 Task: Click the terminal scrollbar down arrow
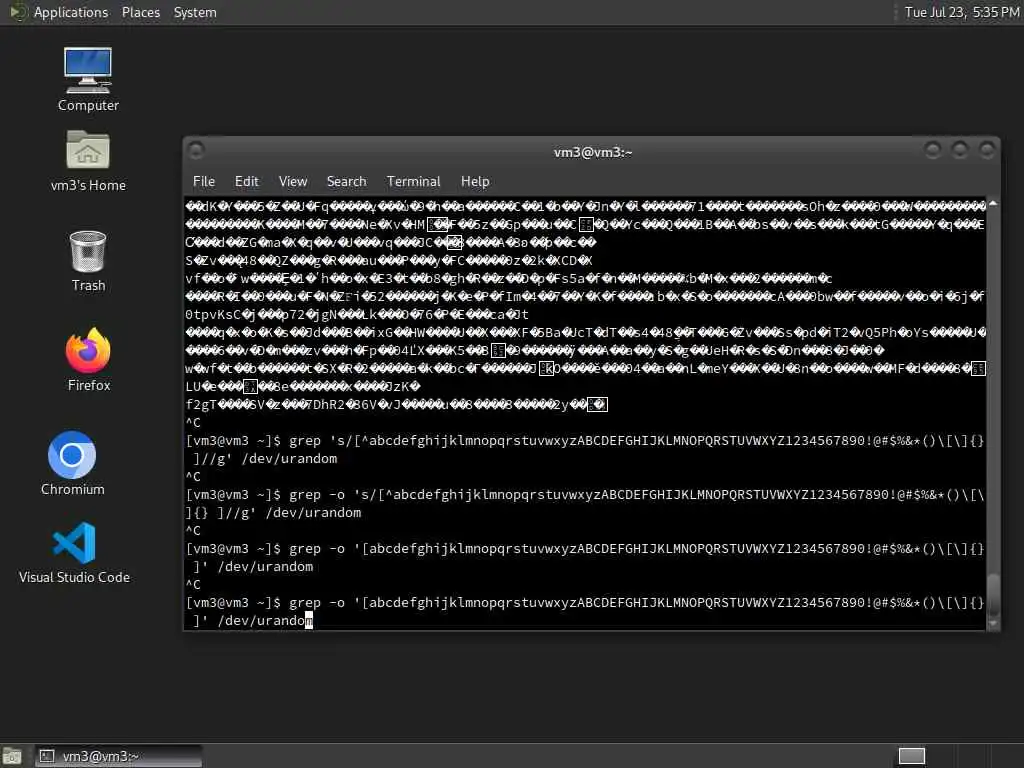tap(993, 624)
